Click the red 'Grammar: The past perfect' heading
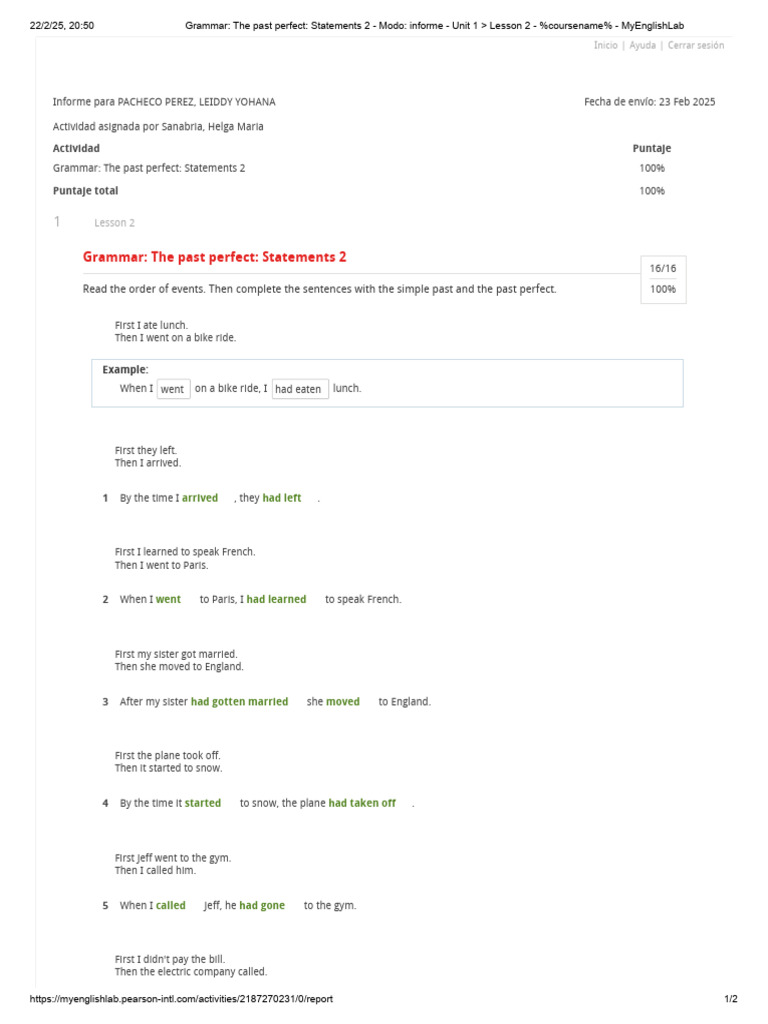This screenshot has width=768, height=1024. [x=215, y=257]
